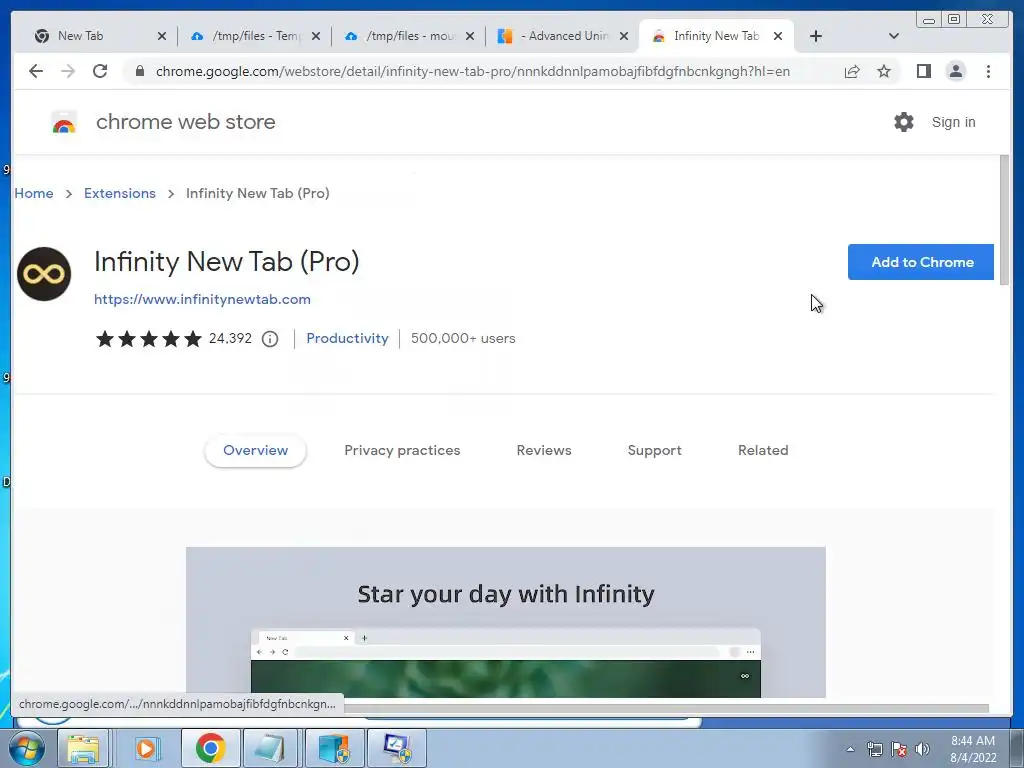Go to Home breadcrumb
1024x768 pixels.
pos(34,193)
